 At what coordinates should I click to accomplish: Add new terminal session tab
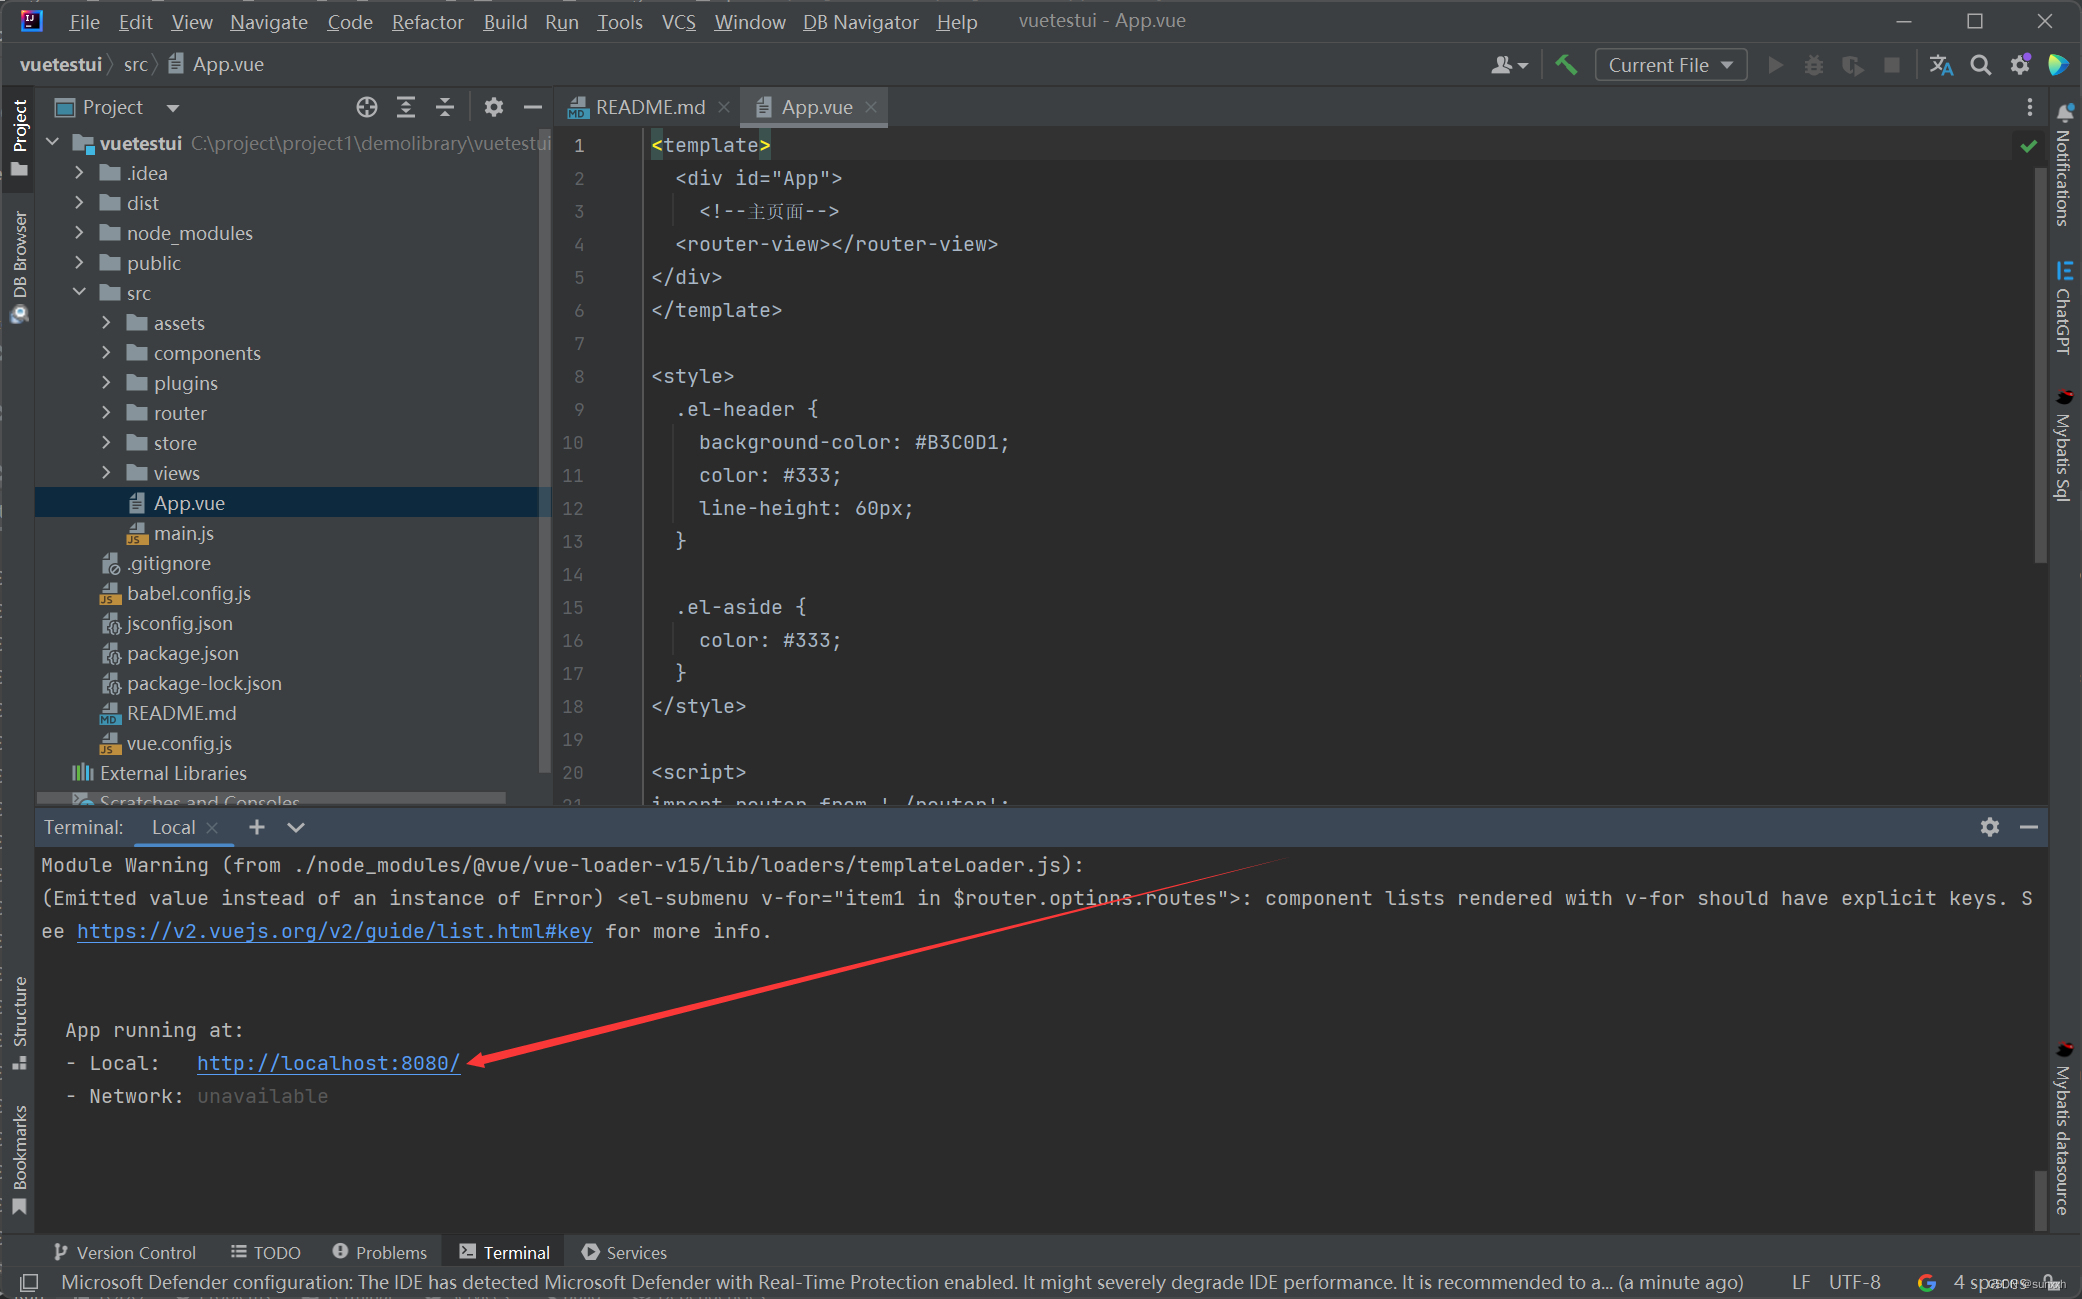(257, 827)
